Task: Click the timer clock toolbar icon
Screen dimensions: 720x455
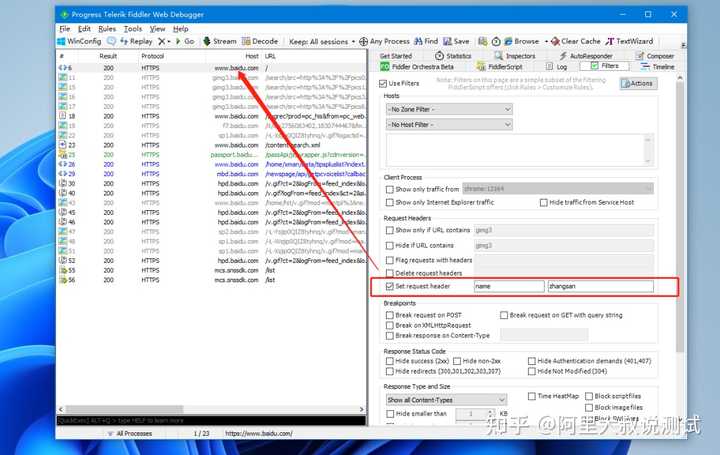Action: click(x=496, y=42)
